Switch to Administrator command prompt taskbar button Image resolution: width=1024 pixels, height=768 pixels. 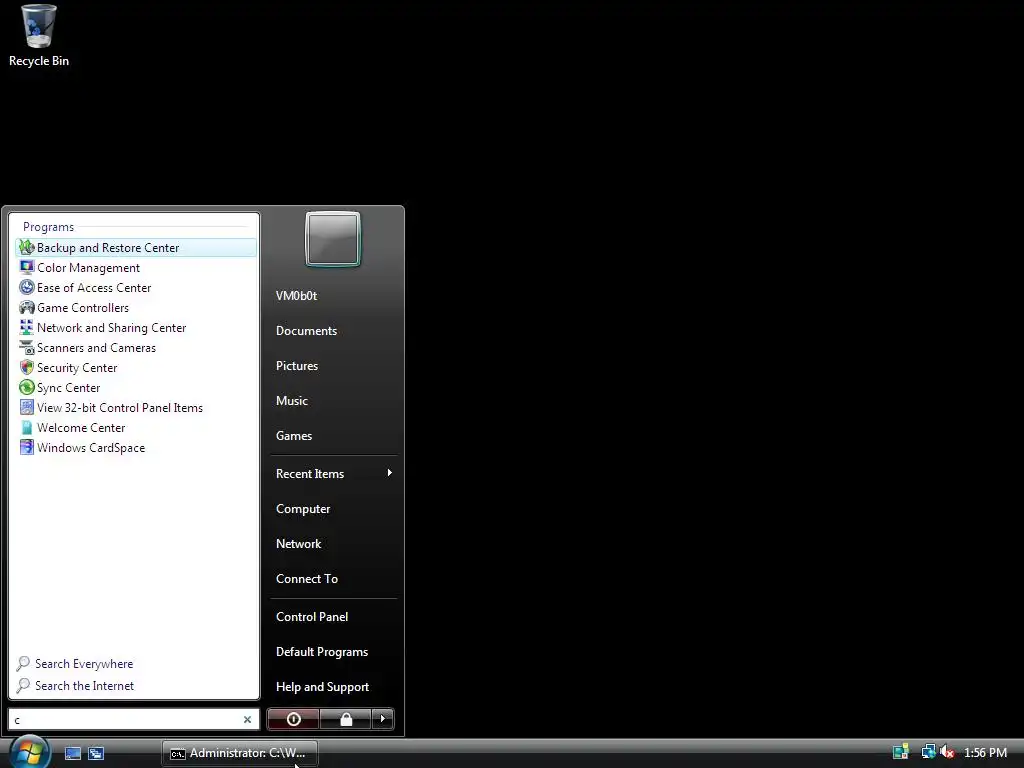coord(240,753)
